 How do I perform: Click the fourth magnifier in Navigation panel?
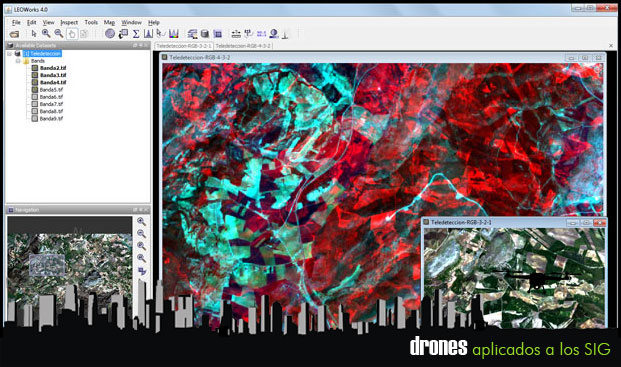(141, 259)
